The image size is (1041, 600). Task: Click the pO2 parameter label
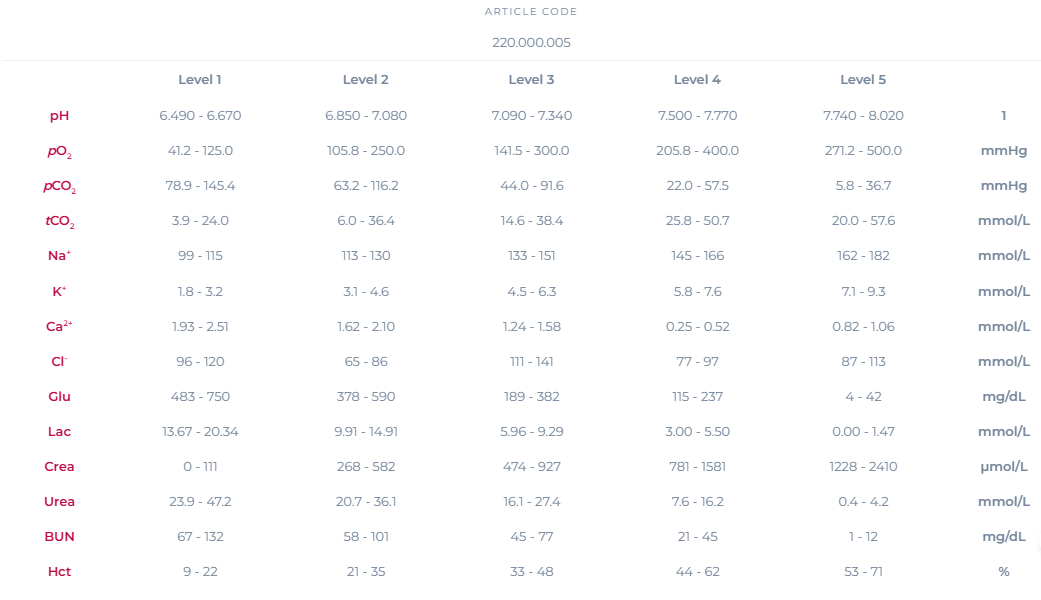click(58, 151)
